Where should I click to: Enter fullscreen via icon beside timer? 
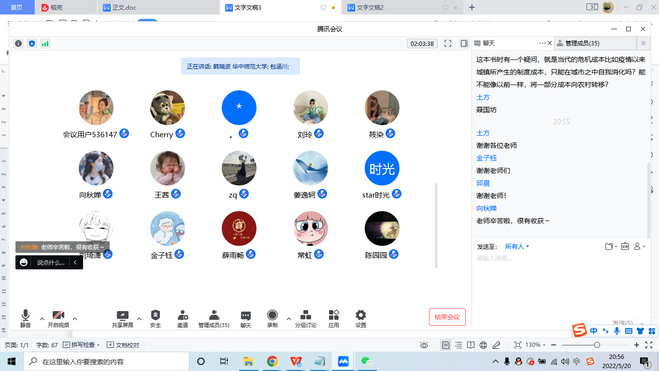448,43
